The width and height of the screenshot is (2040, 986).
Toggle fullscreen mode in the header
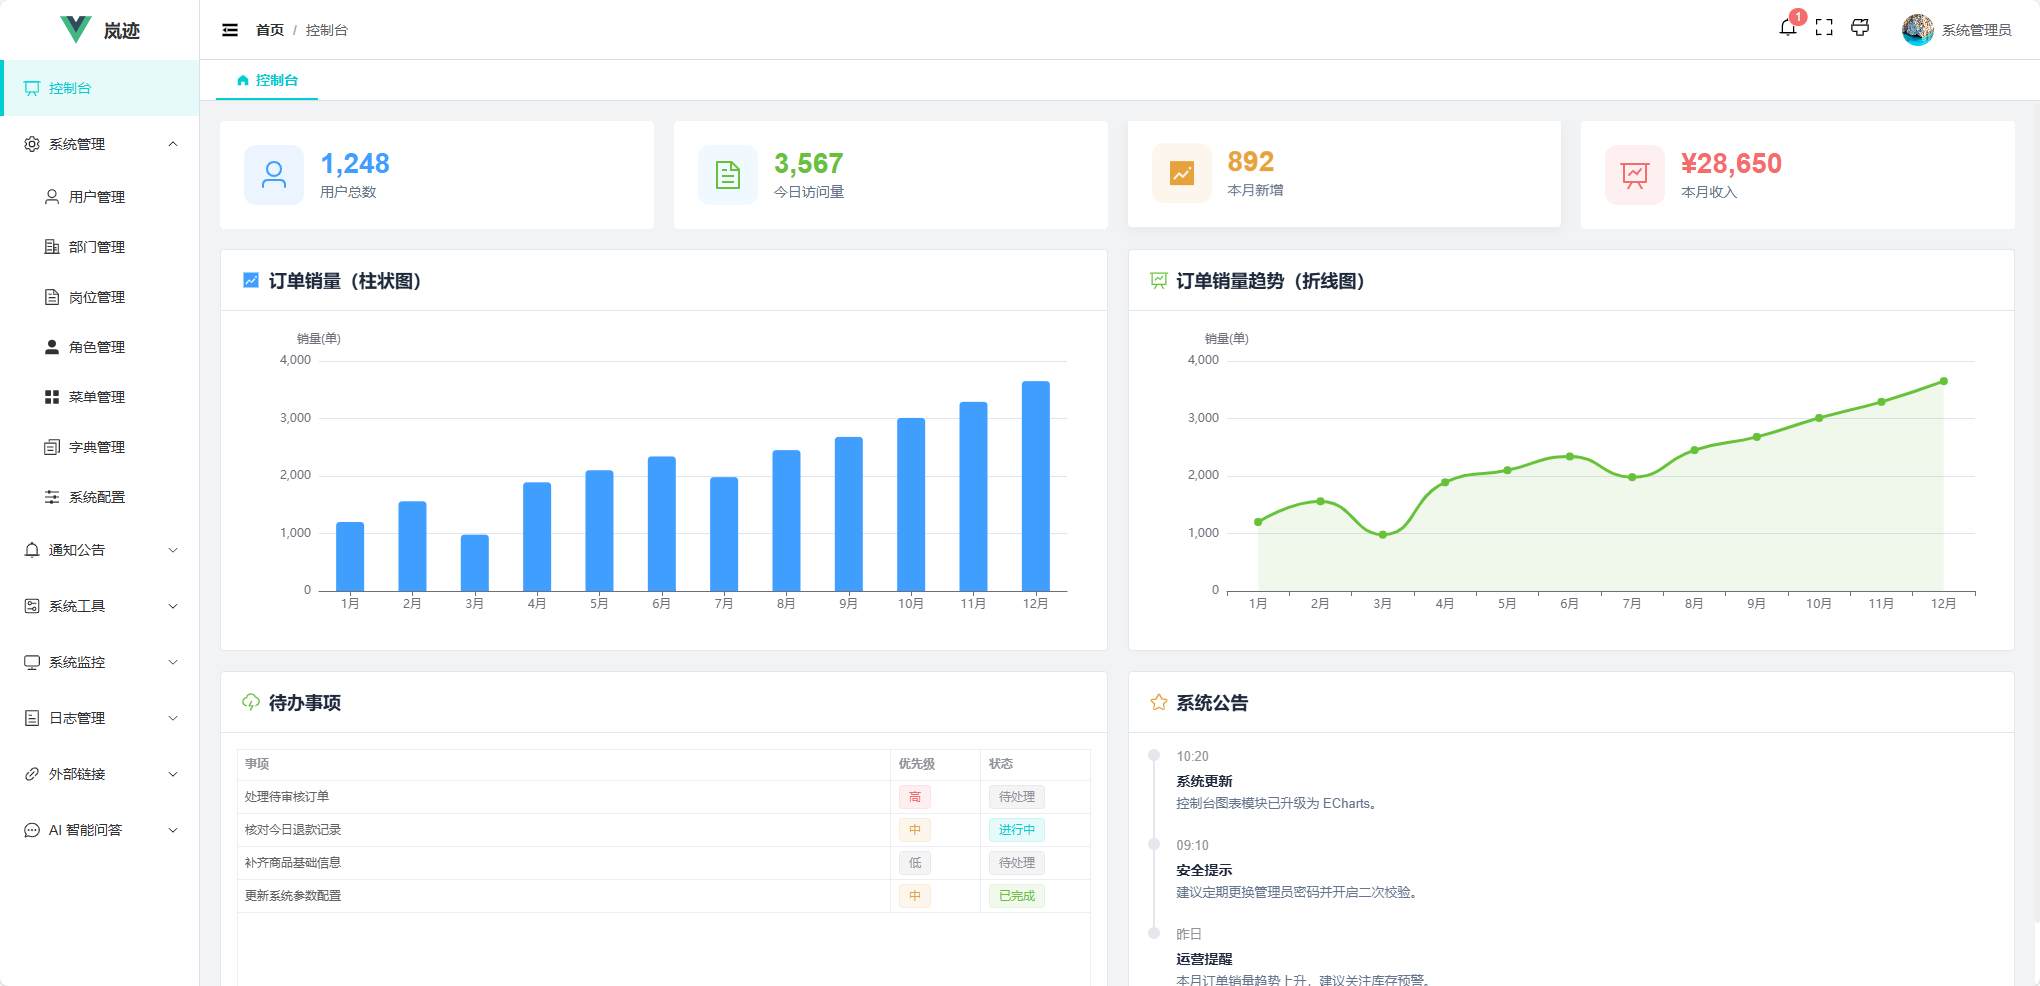(x=1824, y=29)
